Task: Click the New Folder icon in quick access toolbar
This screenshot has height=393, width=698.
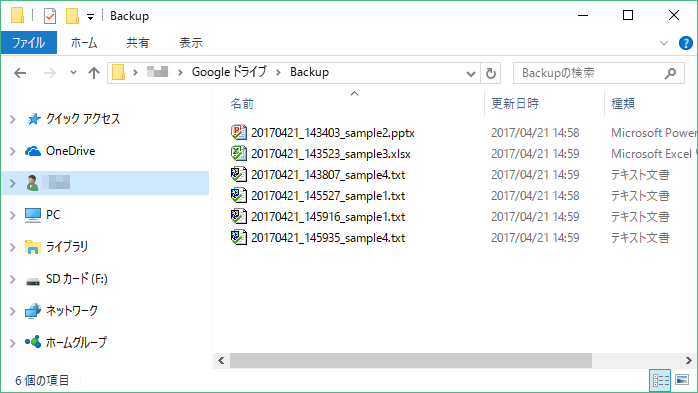Action: (72, 16)
